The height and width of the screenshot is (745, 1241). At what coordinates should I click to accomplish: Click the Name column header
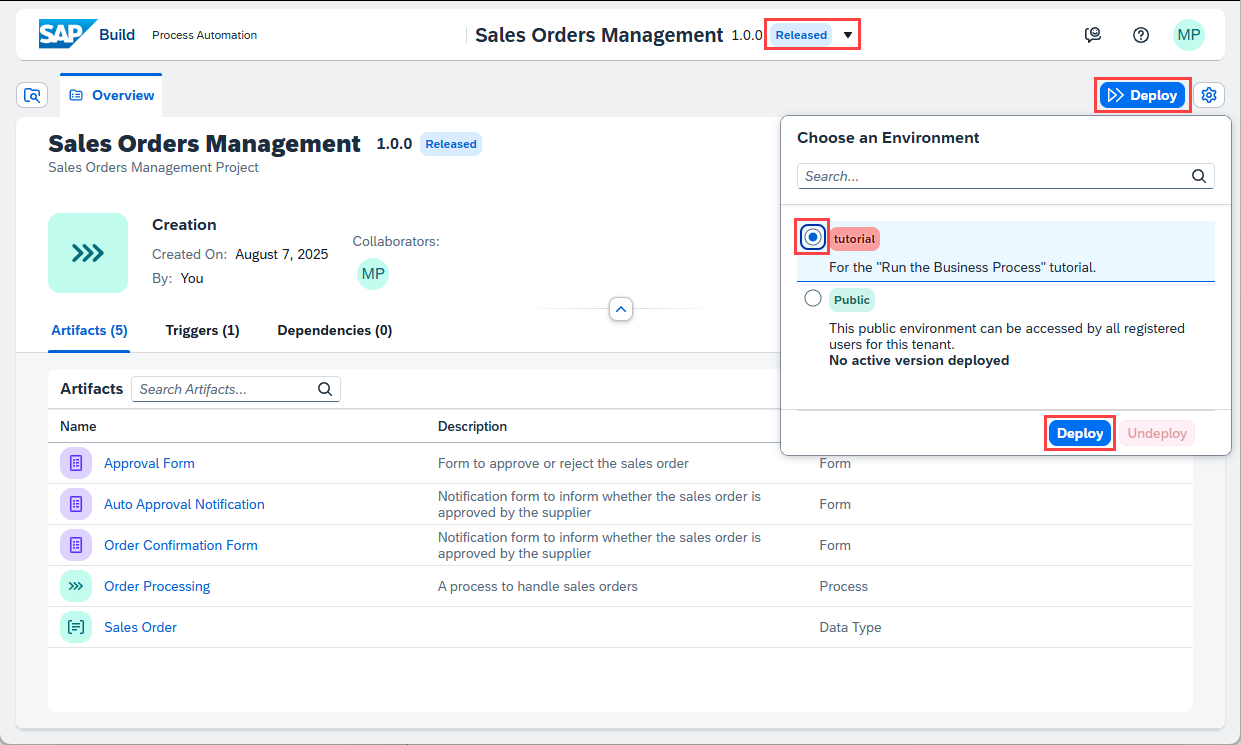pos(78,426)
